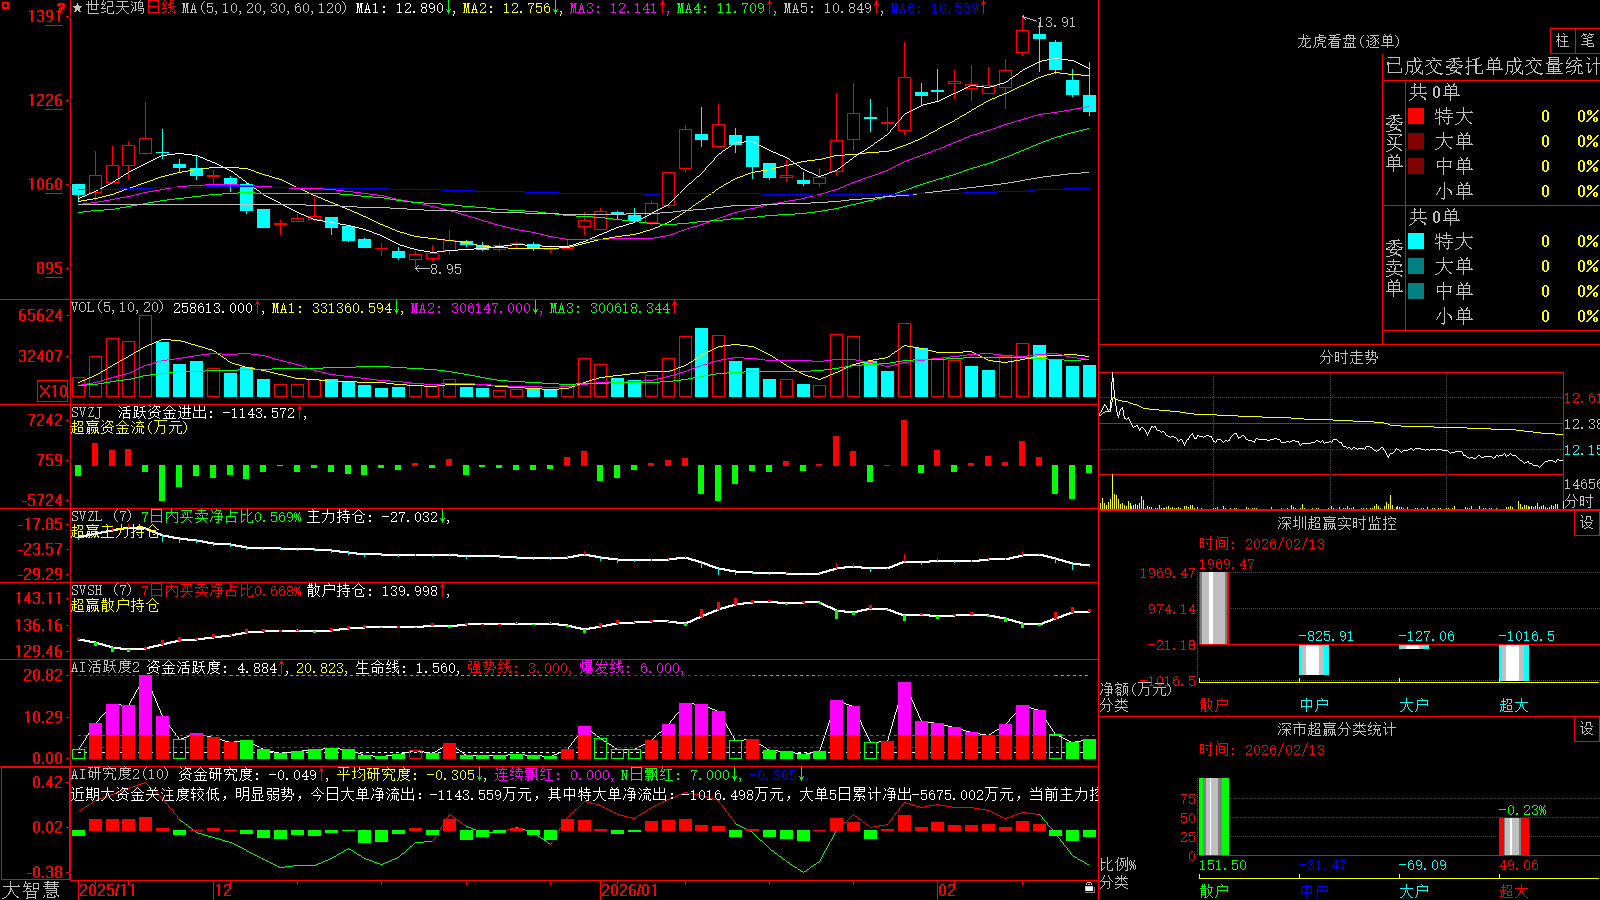Select the 散户 category in 深圳超赢实时监控
The image size is (1600, 900).
coord(1213,705)
